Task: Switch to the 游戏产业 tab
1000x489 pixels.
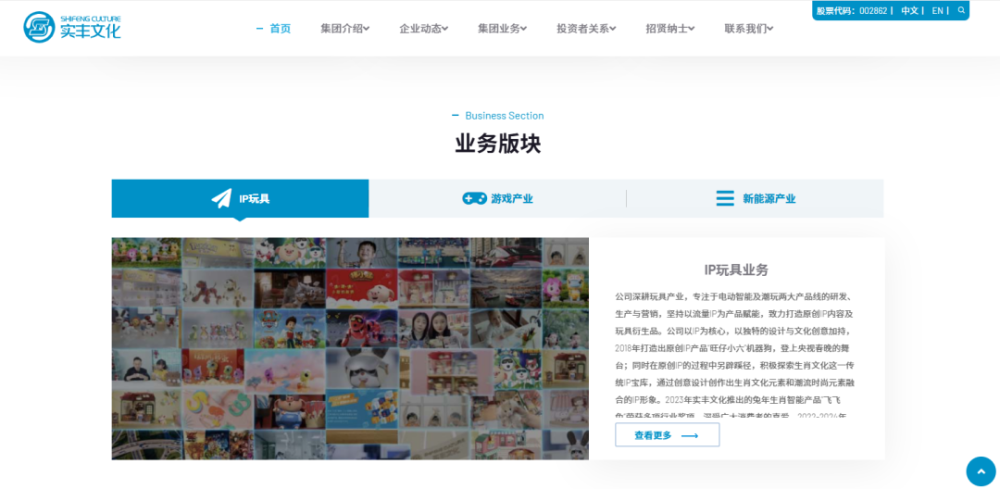Action: [x=497, y=198]
